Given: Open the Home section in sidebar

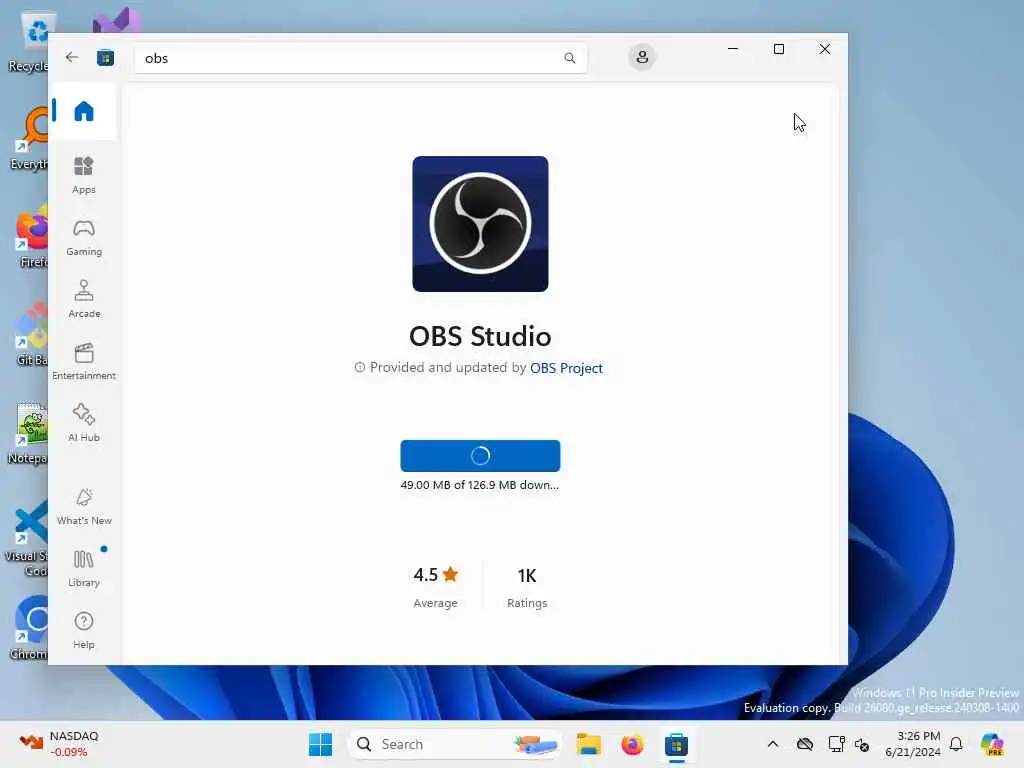Looking at the screenshot, I should click(x=84, y=111).
